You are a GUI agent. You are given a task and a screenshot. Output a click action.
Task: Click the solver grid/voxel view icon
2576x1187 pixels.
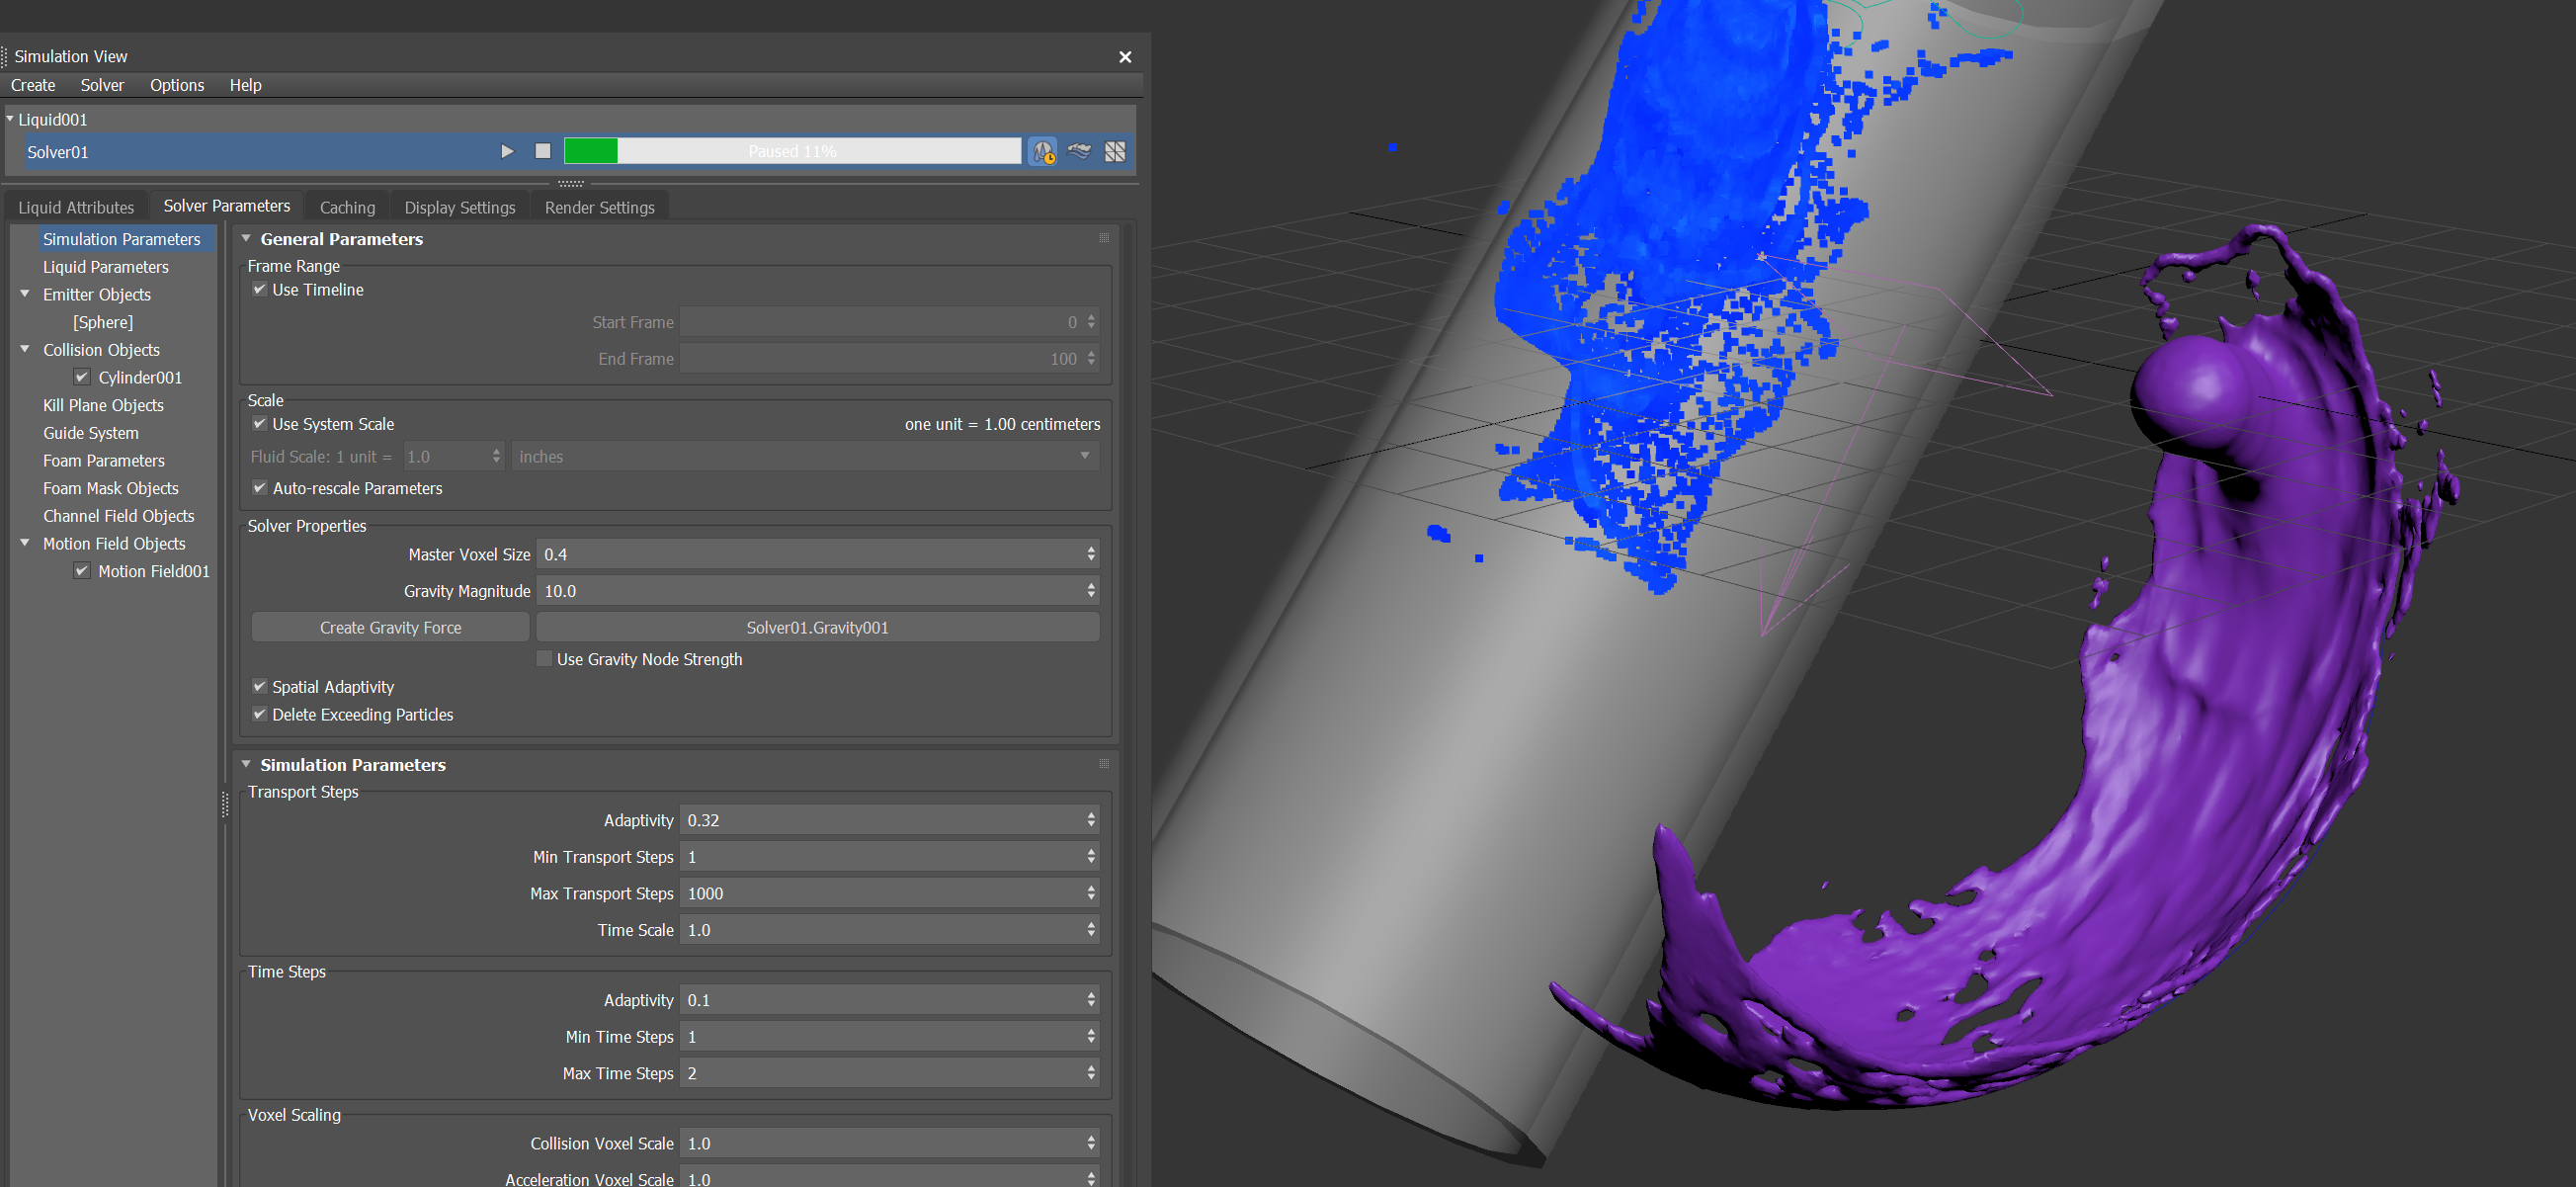(1118, 153)
